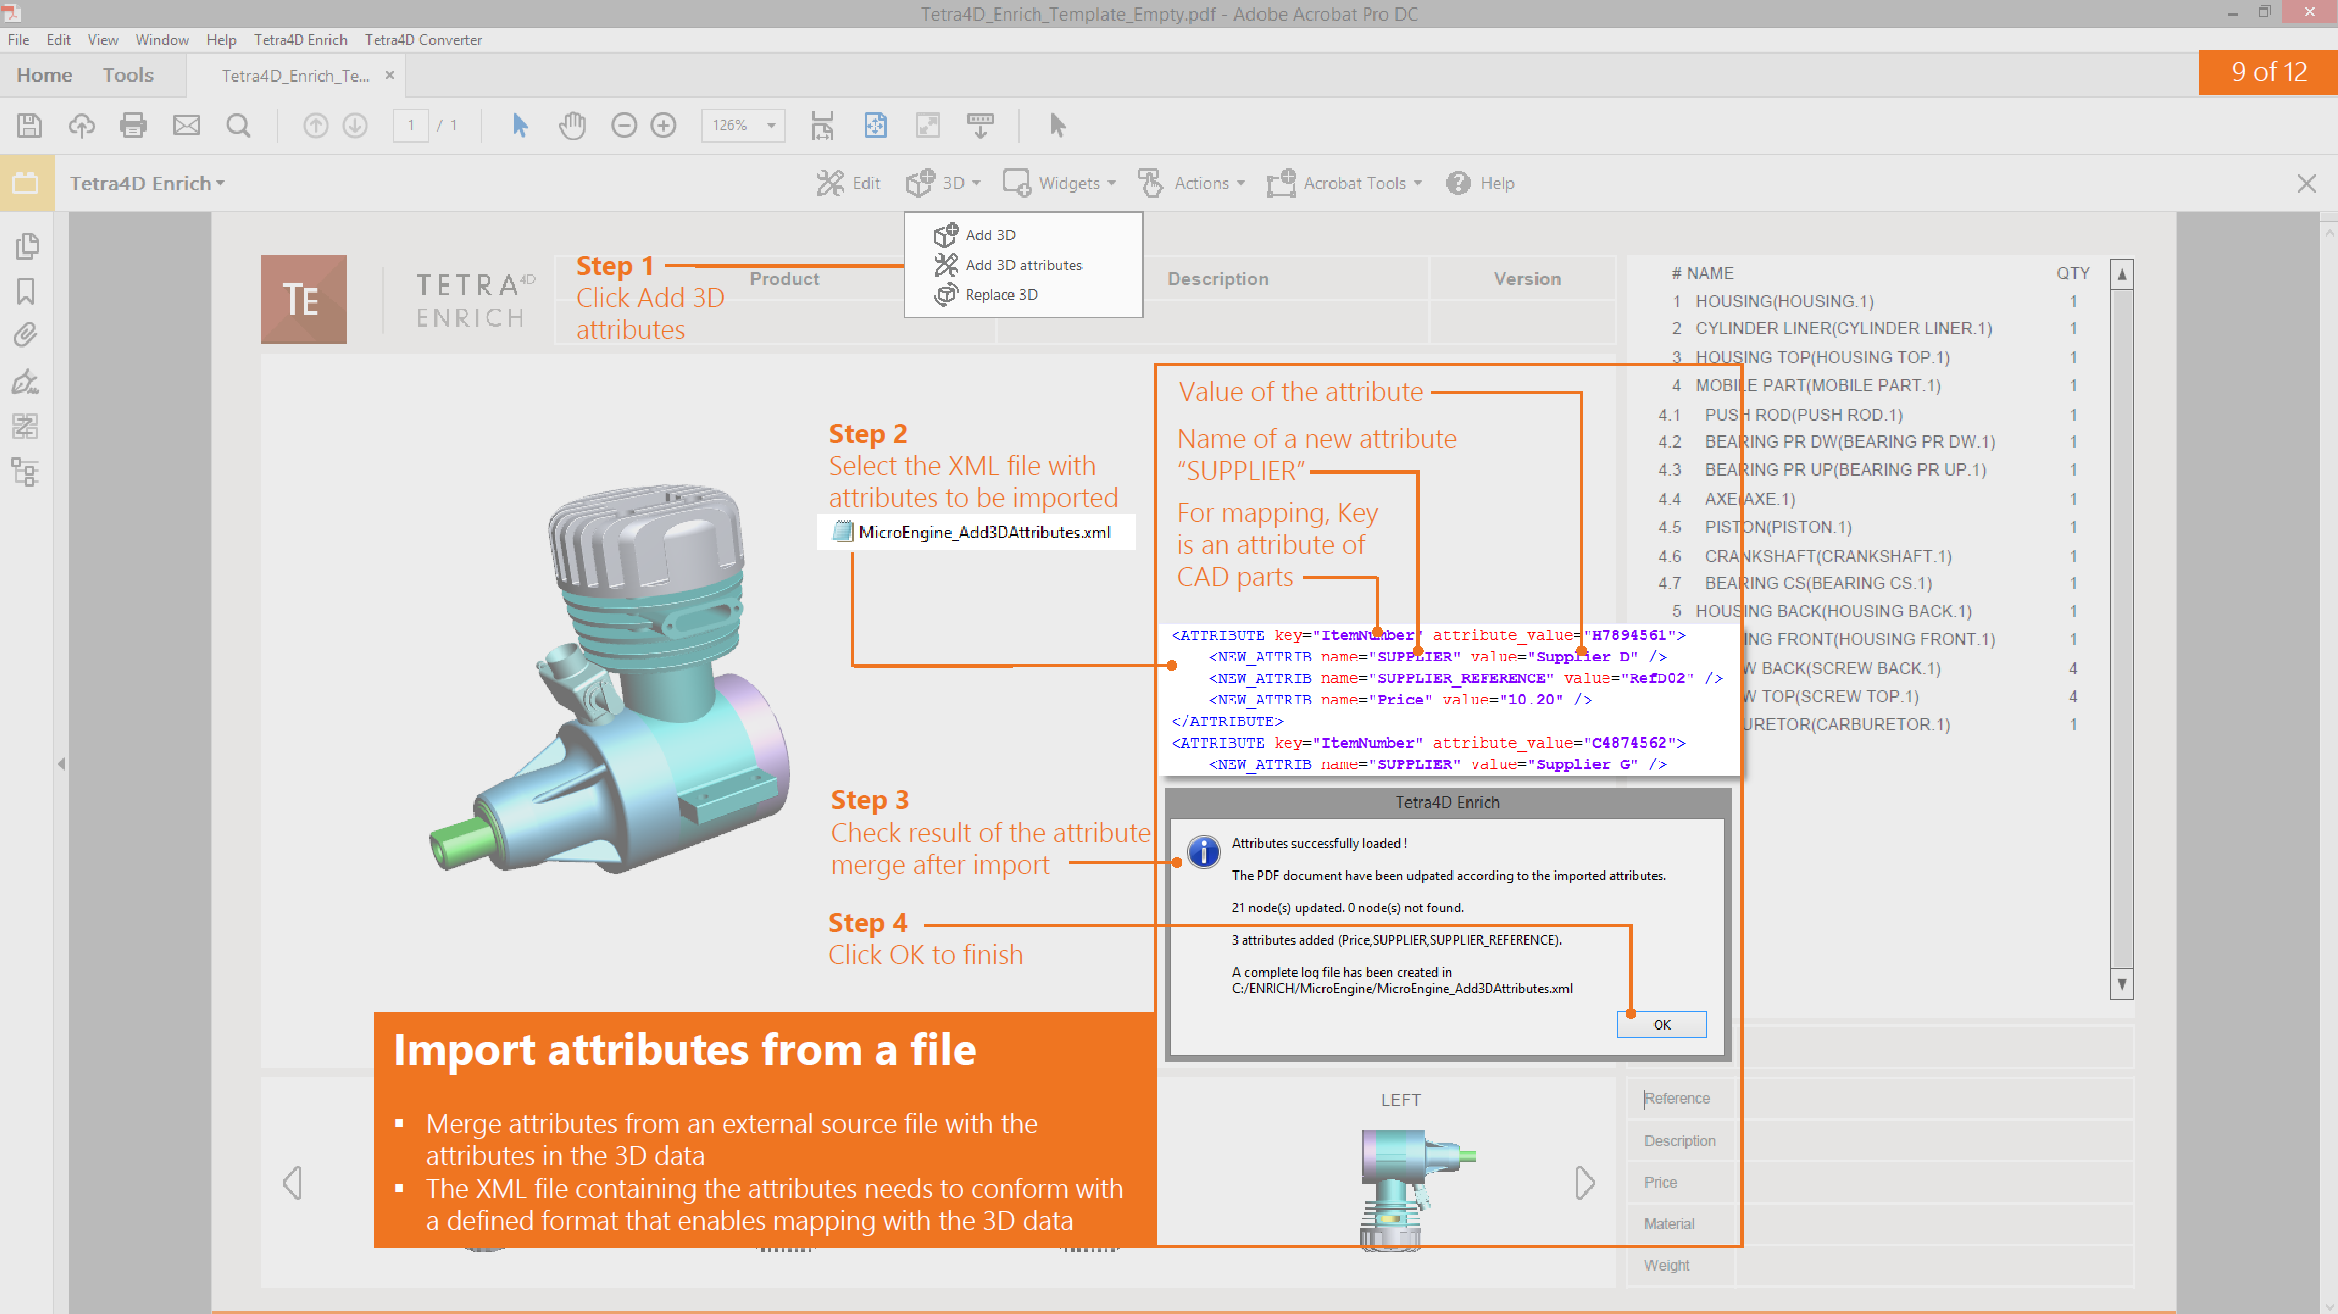Open the File menu
Screen dimensions: 2338x1314
point(18,40)
